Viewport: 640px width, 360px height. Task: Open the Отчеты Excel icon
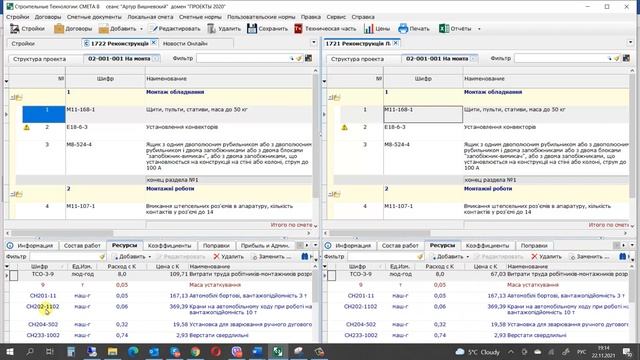pos(444,29)
